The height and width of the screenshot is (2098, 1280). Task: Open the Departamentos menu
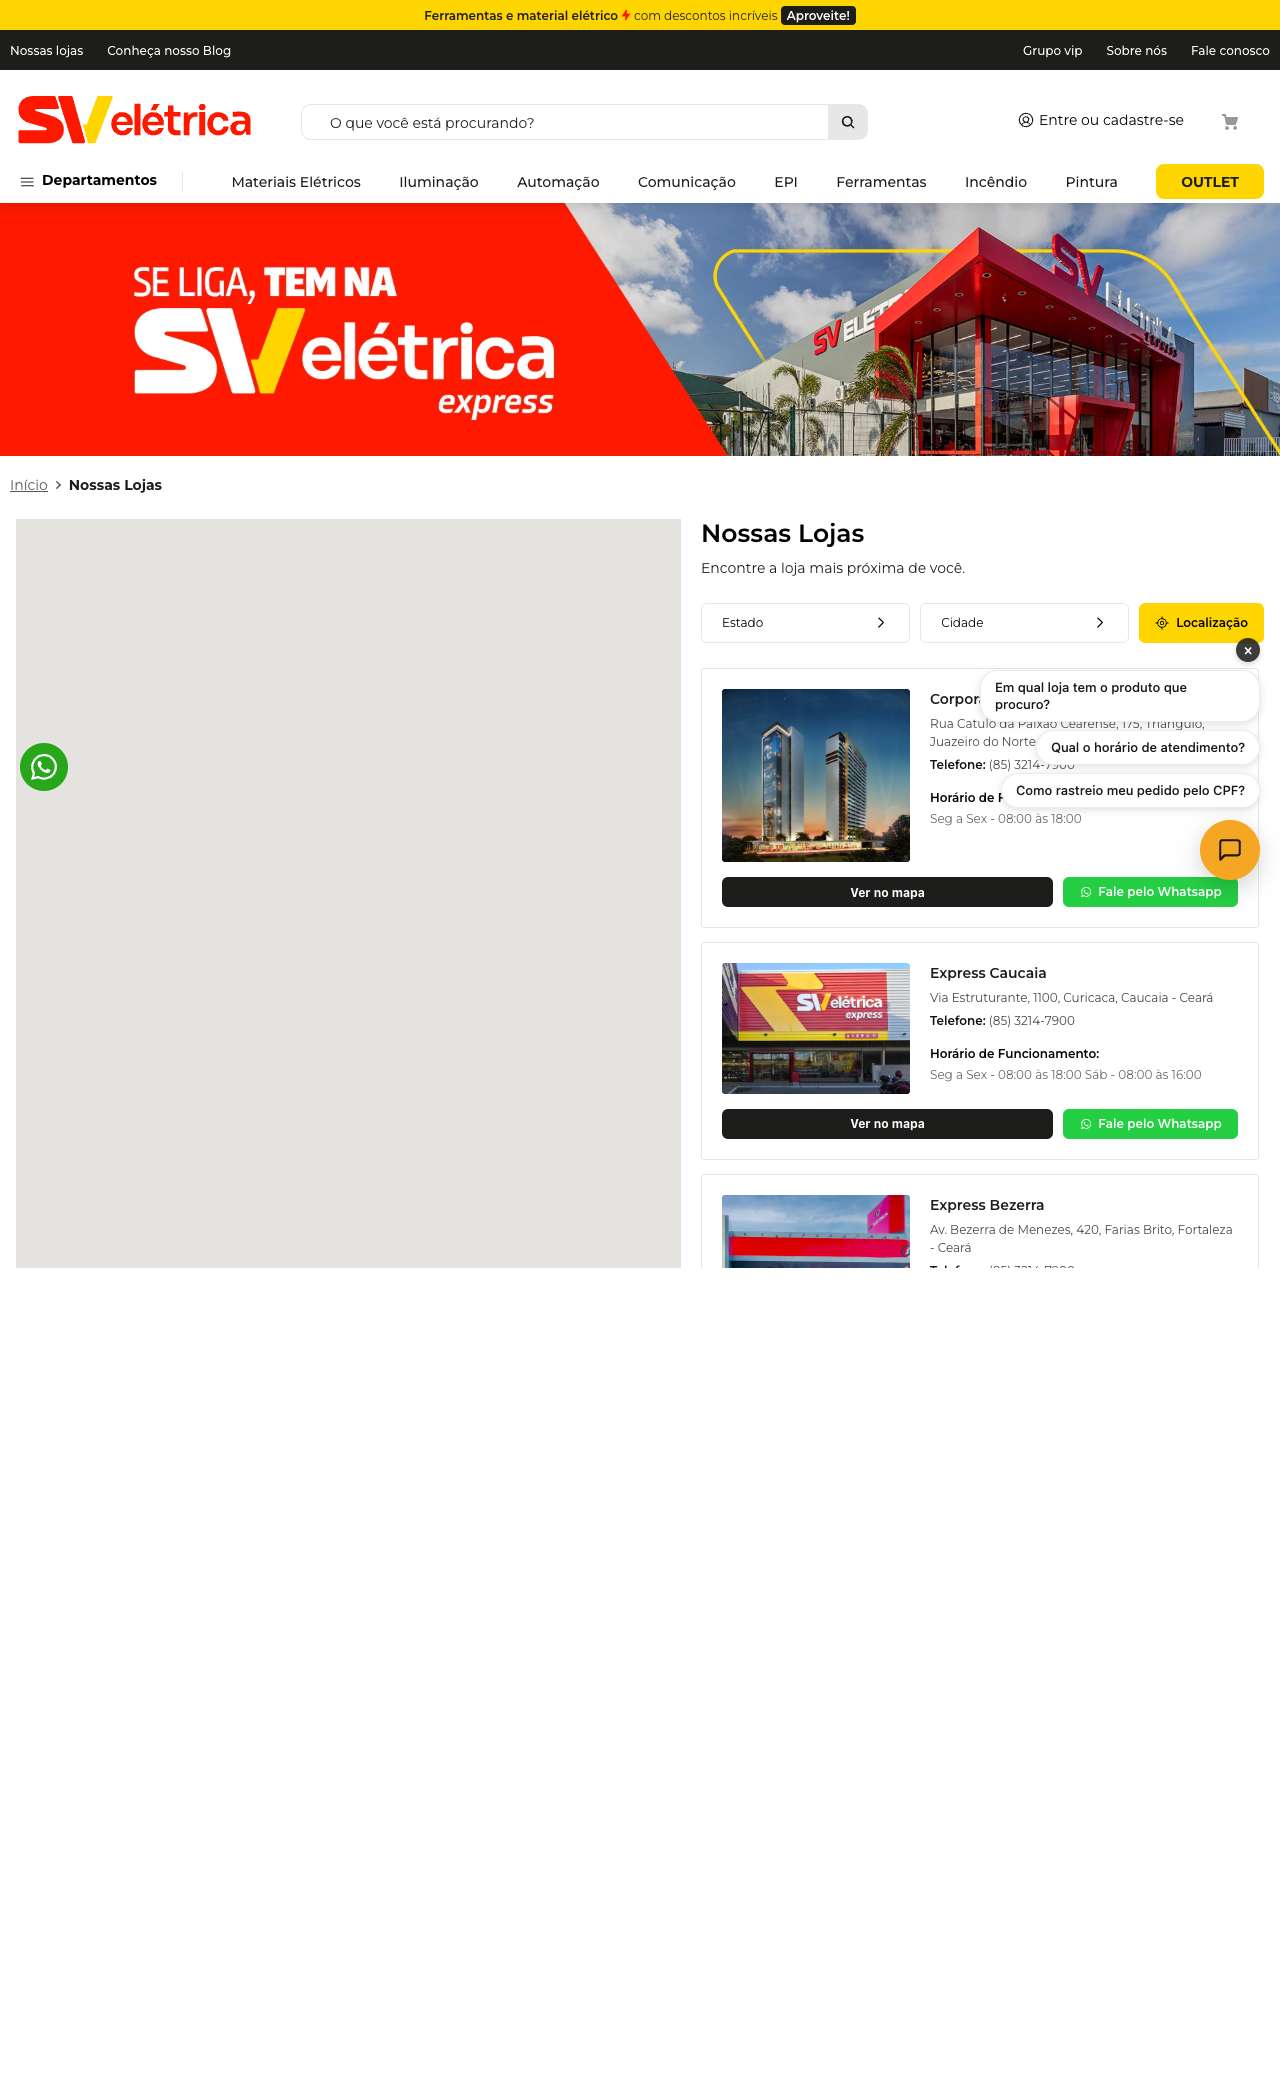pyautogui.click(x=89, y=181)
